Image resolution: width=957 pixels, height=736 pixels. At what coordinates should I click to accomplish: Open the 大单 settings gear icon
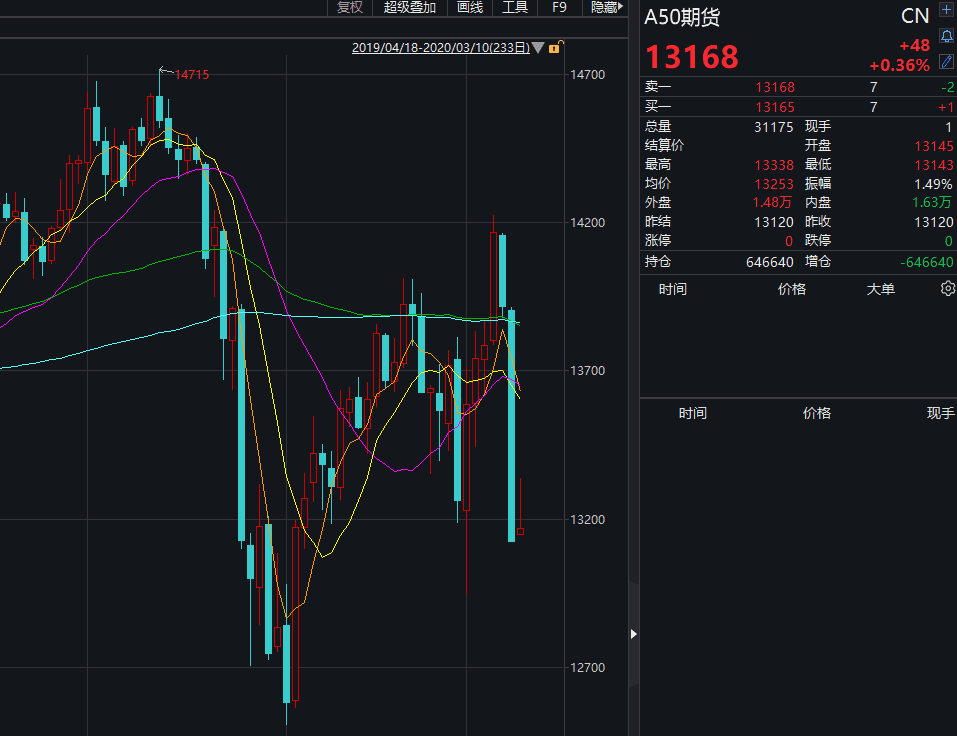948,289
